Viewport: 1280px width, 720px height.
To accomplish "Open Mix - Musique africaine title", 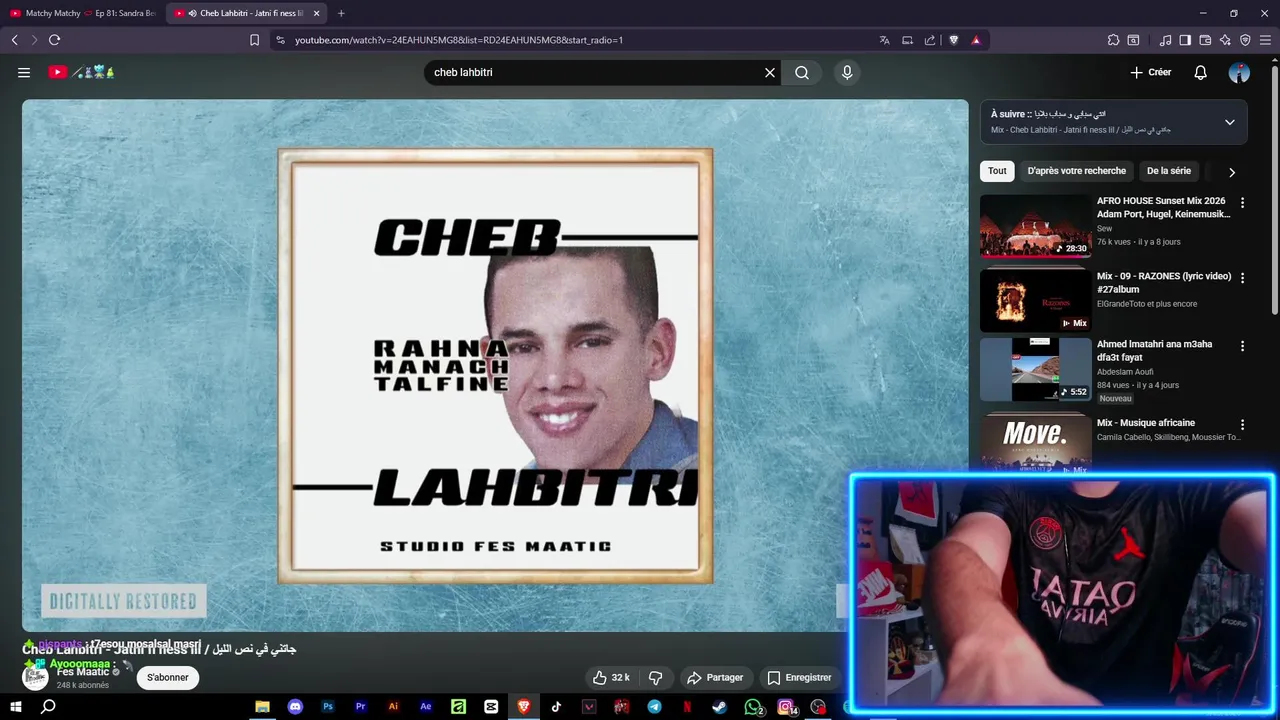I will click(1146, 423).
